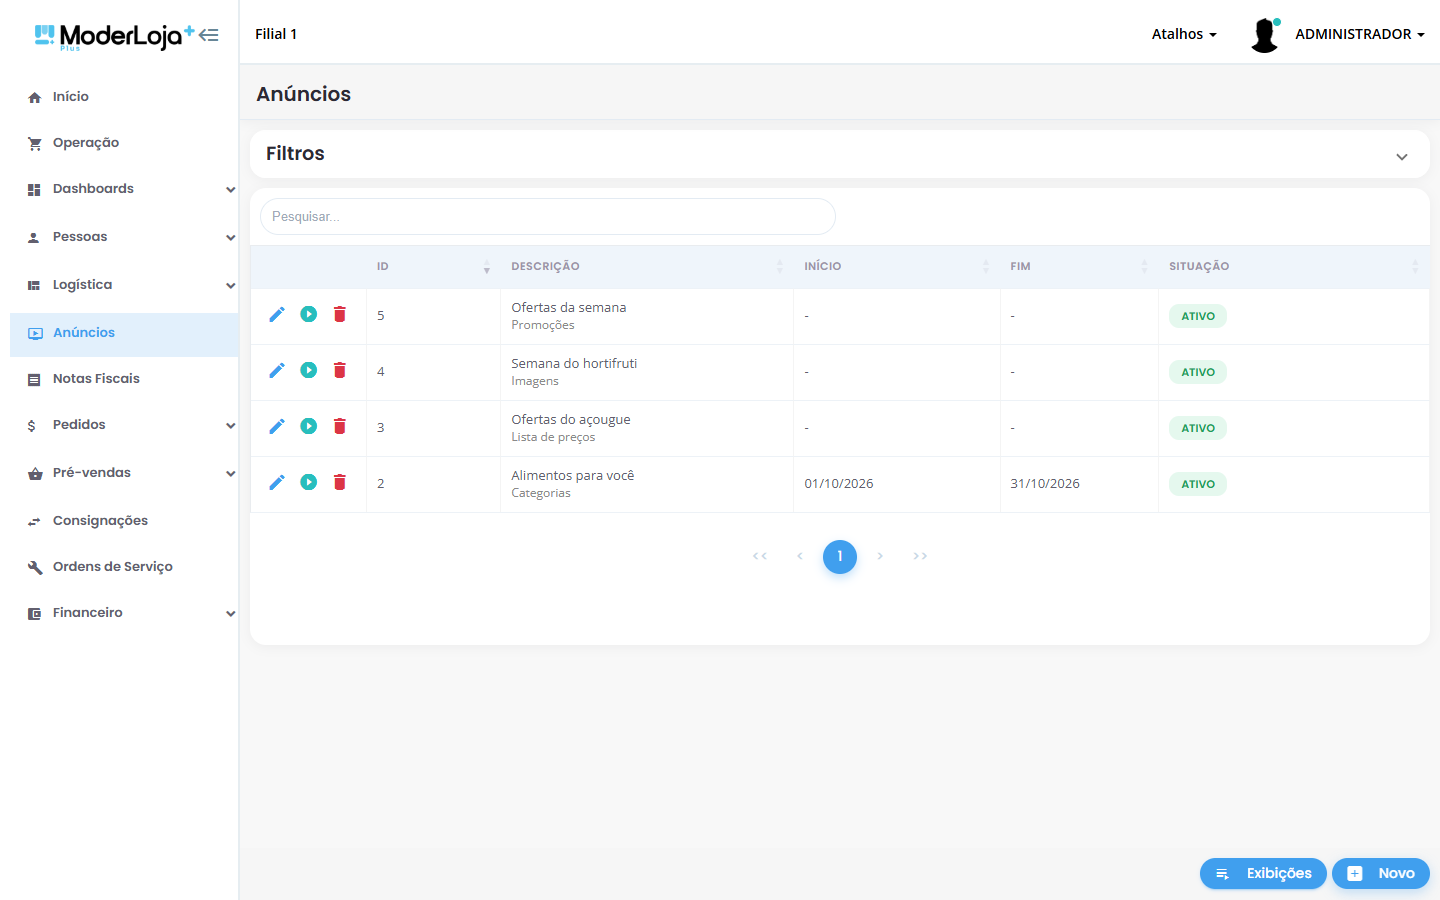Play the Semana do hortifruti ad
Viewport: 1440px width, 900px height.
pyautogui.click(x=309, y=371)
